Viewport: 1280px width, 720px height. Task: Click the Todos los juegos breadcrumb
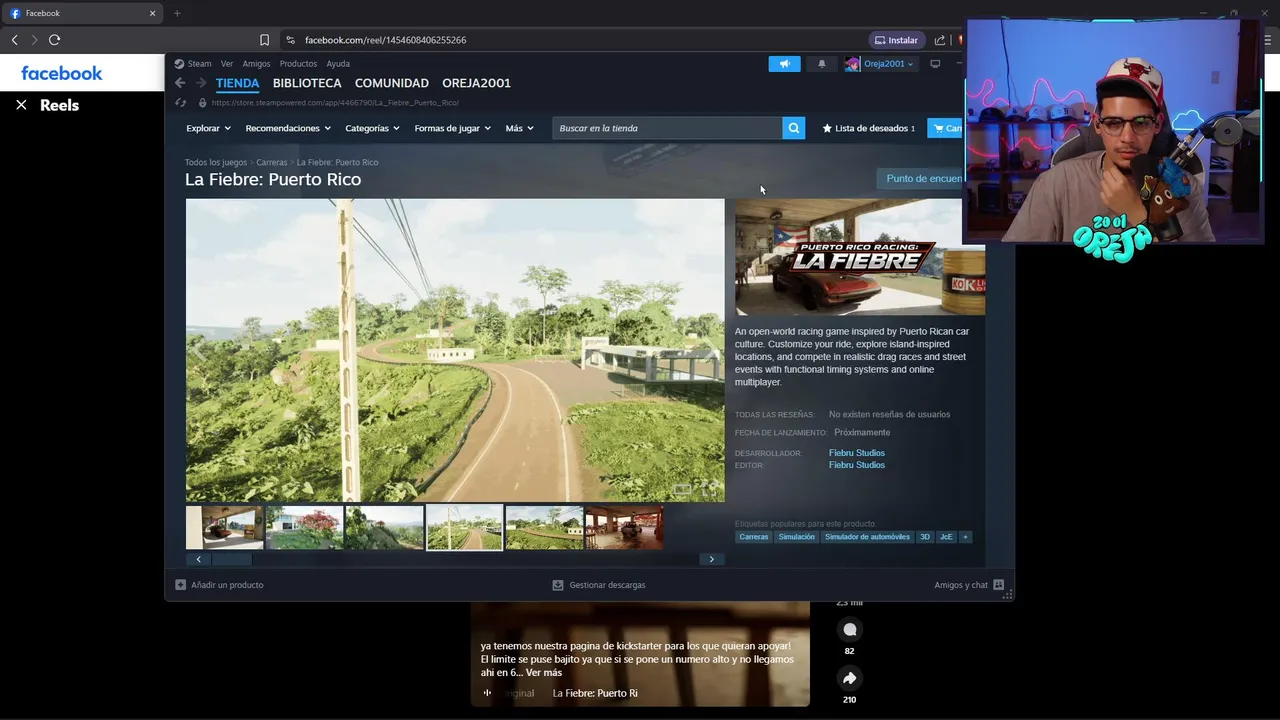215,162
